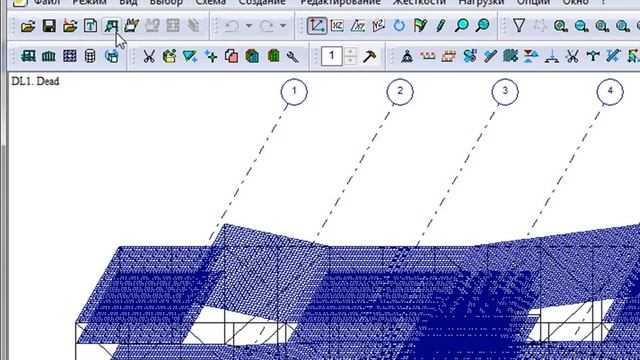Open the Жесткости menu
The height and width of the screenshot is (360, 640).
(x=419, y=2)
